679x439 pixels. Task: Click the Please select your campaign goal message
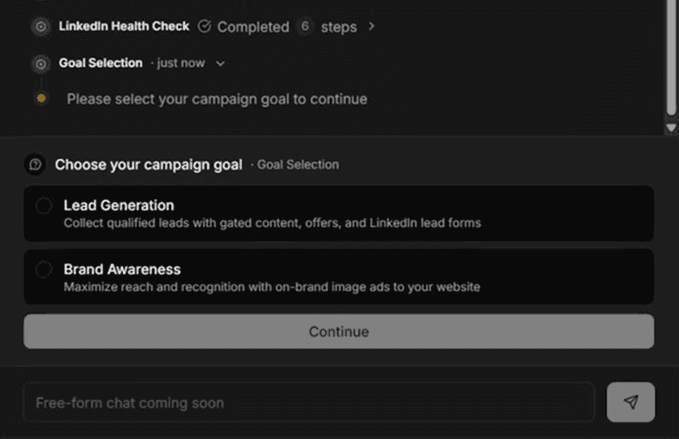(217, 99)
